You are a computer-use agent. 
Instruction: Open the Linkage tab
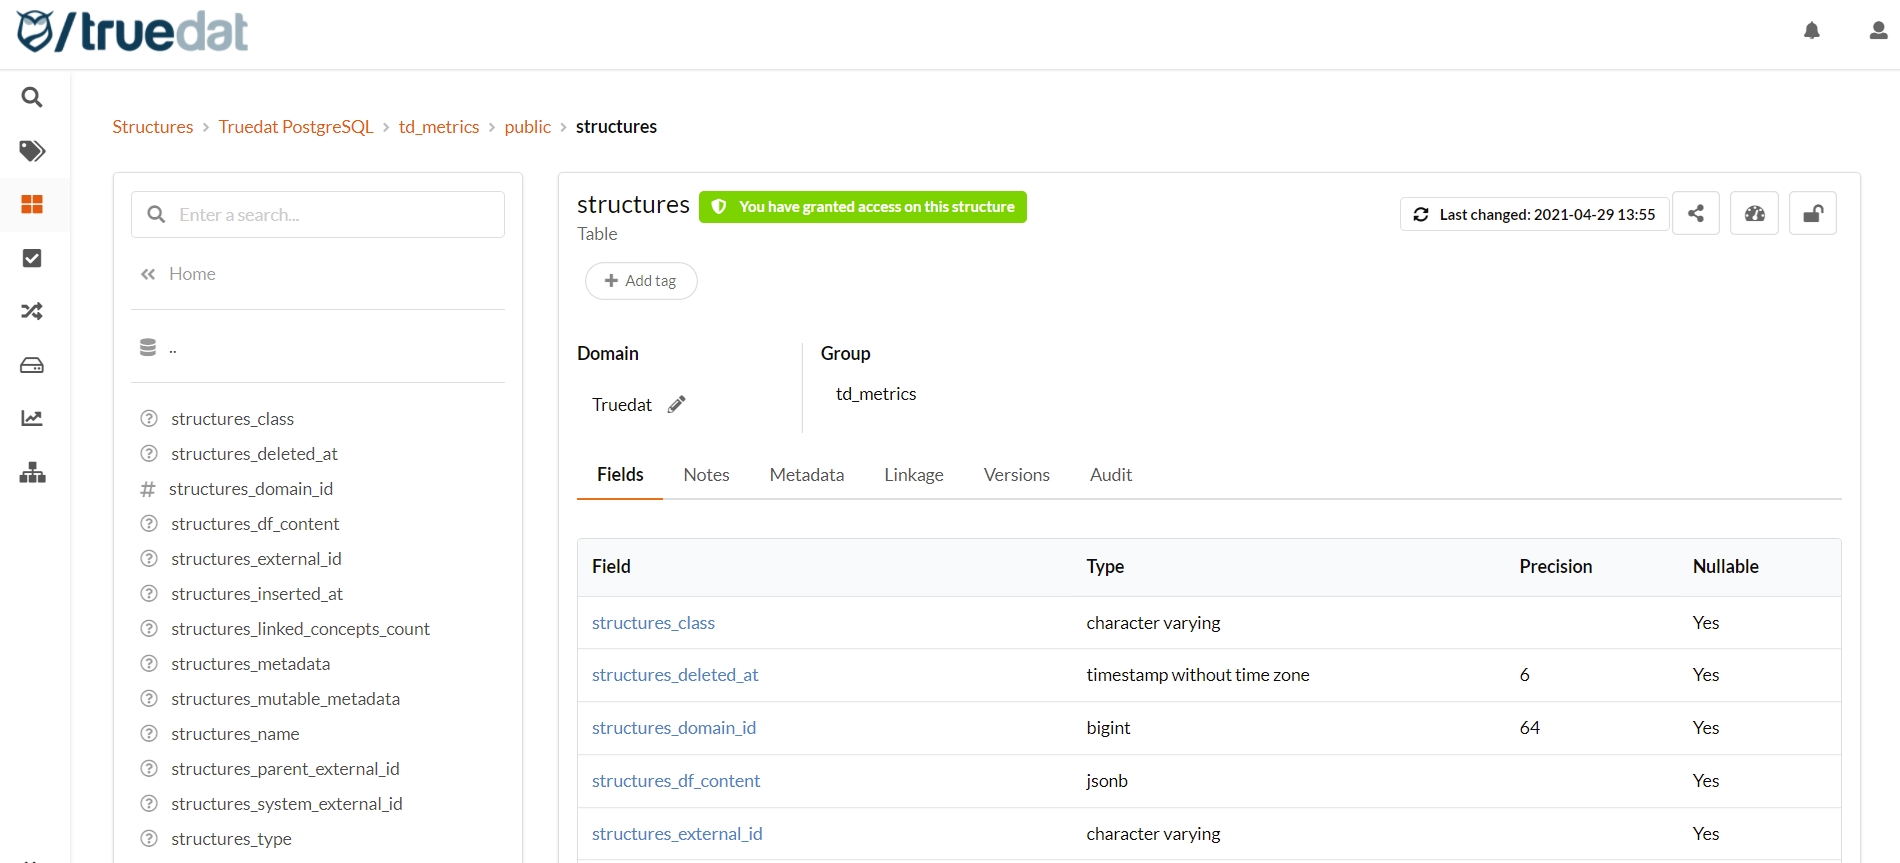click(913, 475)
